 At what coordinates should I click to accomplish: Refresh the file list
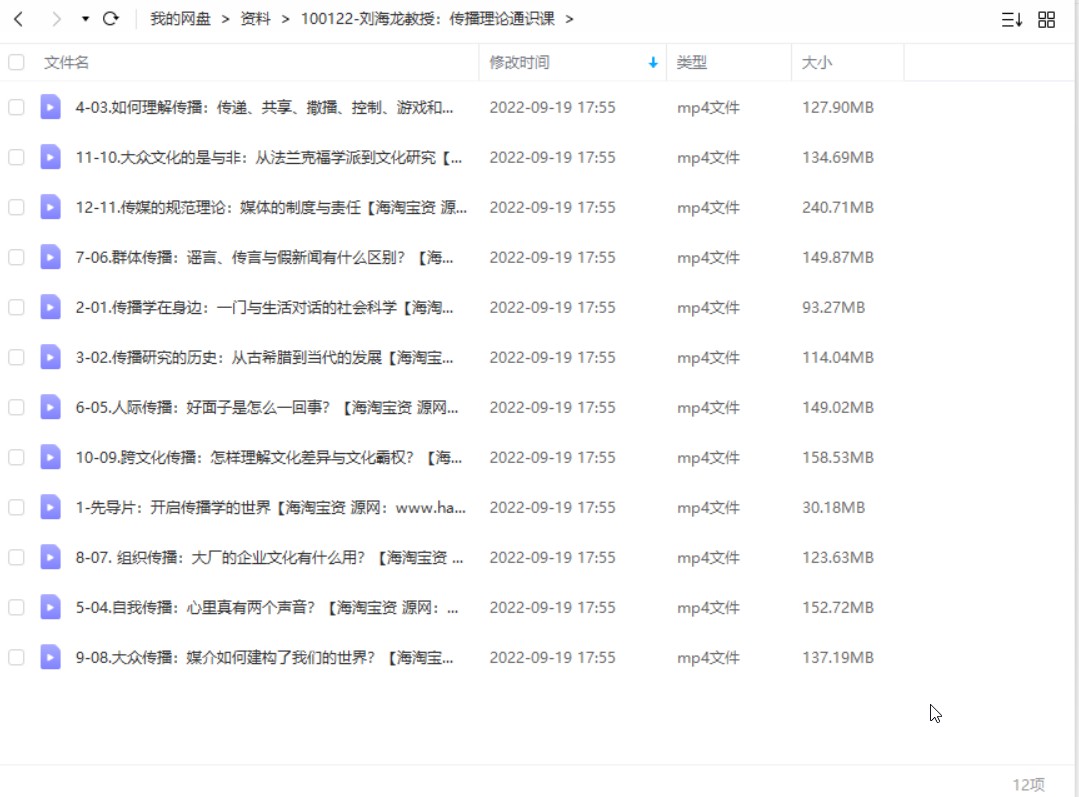click(111, 19)
